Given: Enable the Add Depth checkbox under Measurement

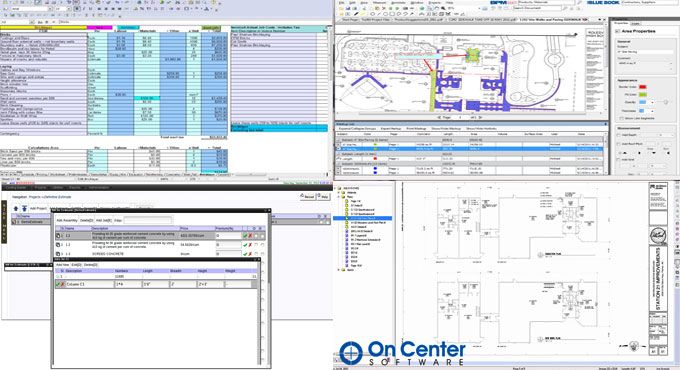Looking at the screenshot, I should click(619, 135).
